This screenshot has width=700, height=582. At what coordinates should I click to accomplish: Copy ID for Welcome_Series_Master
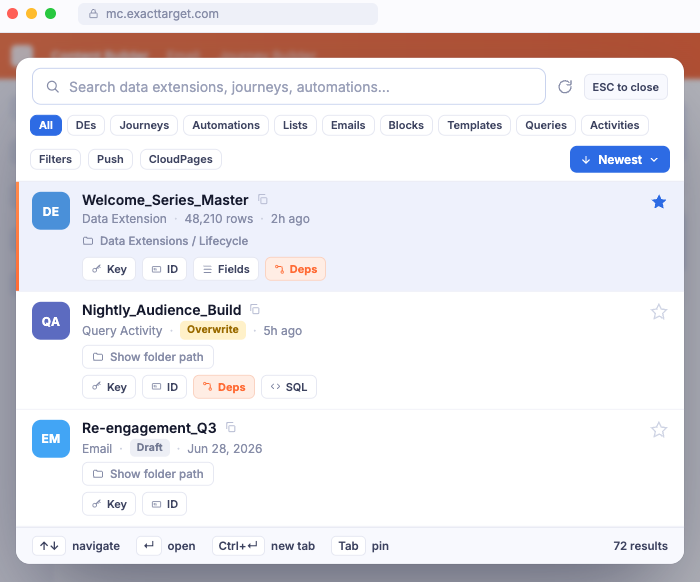tap(164, 269)
